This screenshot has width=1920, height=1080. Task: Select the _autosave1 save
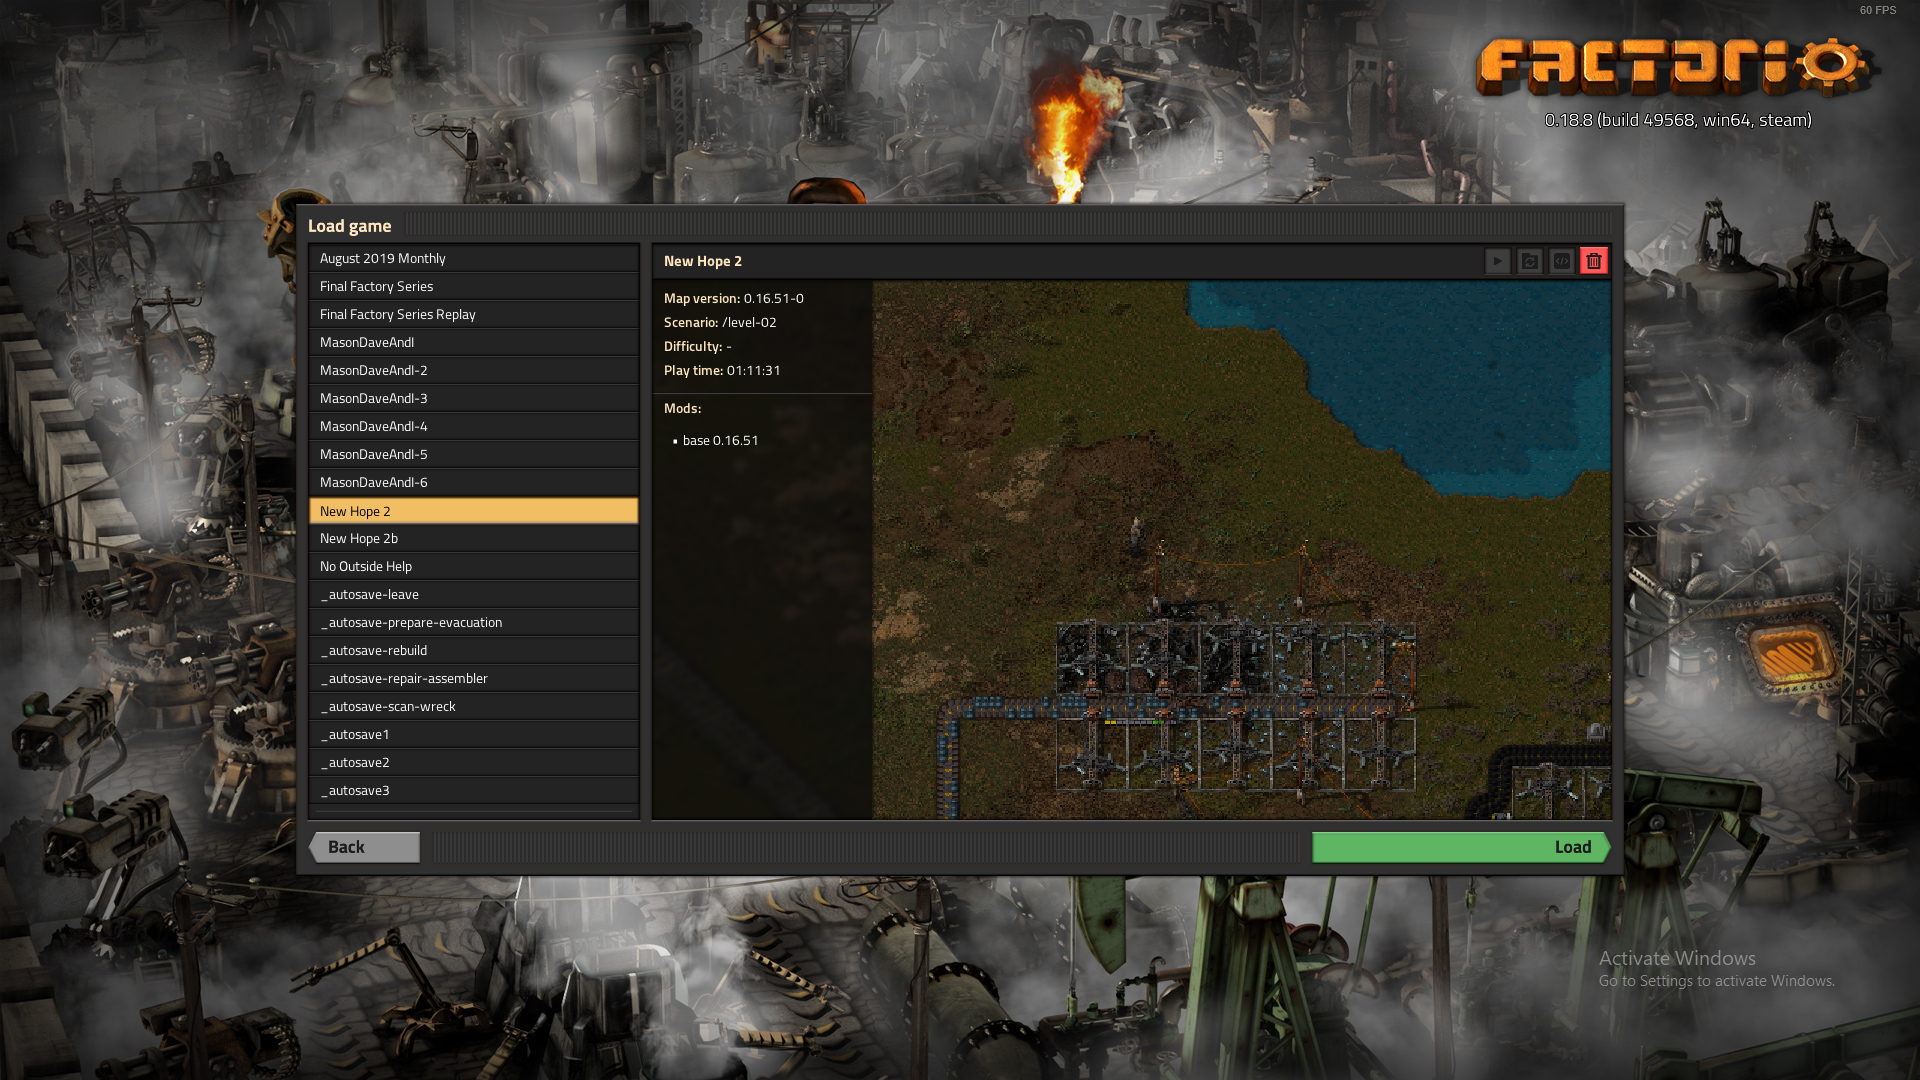click(474, 734)
